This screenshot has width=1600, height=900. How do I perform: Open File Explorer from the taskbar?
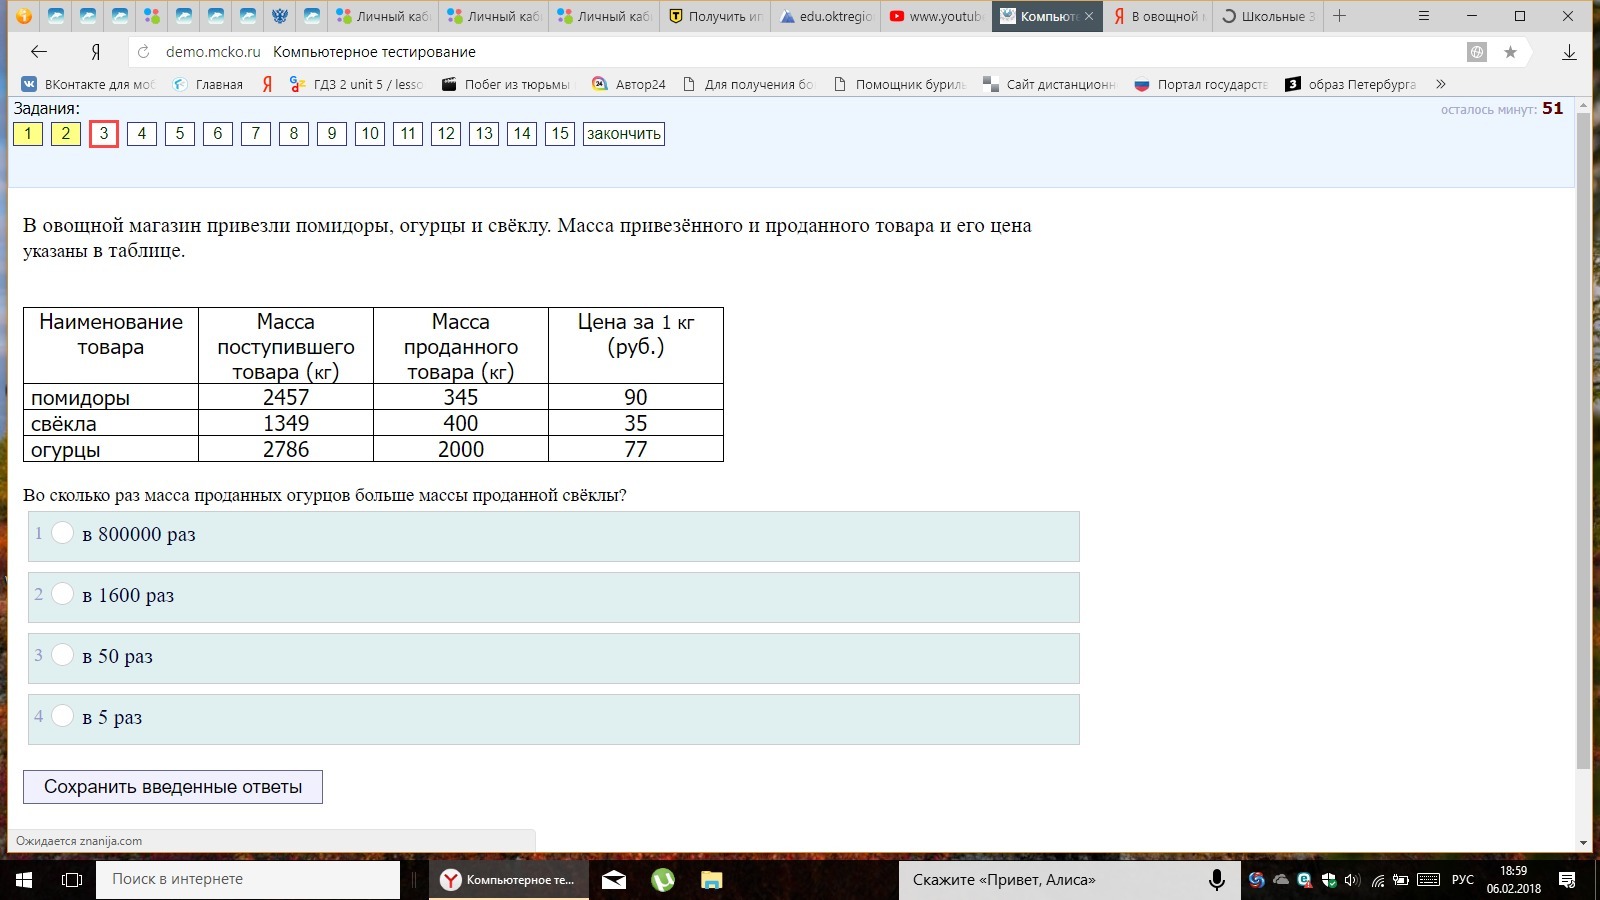tap(711, 880)
